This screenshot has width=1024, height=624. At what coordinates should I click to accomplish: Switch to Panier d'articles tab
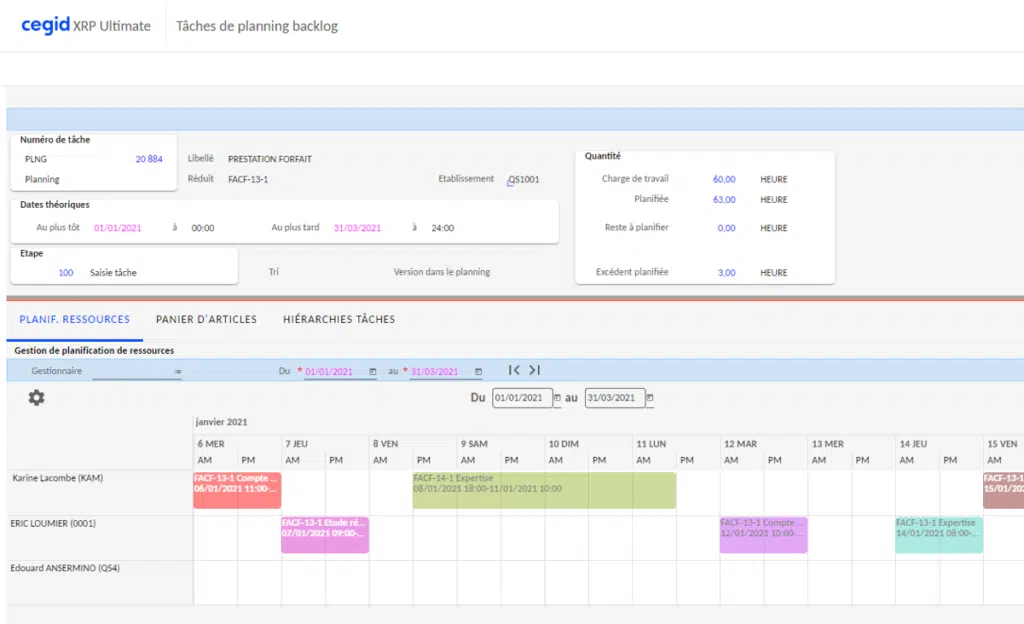click(x=206, y=320)
